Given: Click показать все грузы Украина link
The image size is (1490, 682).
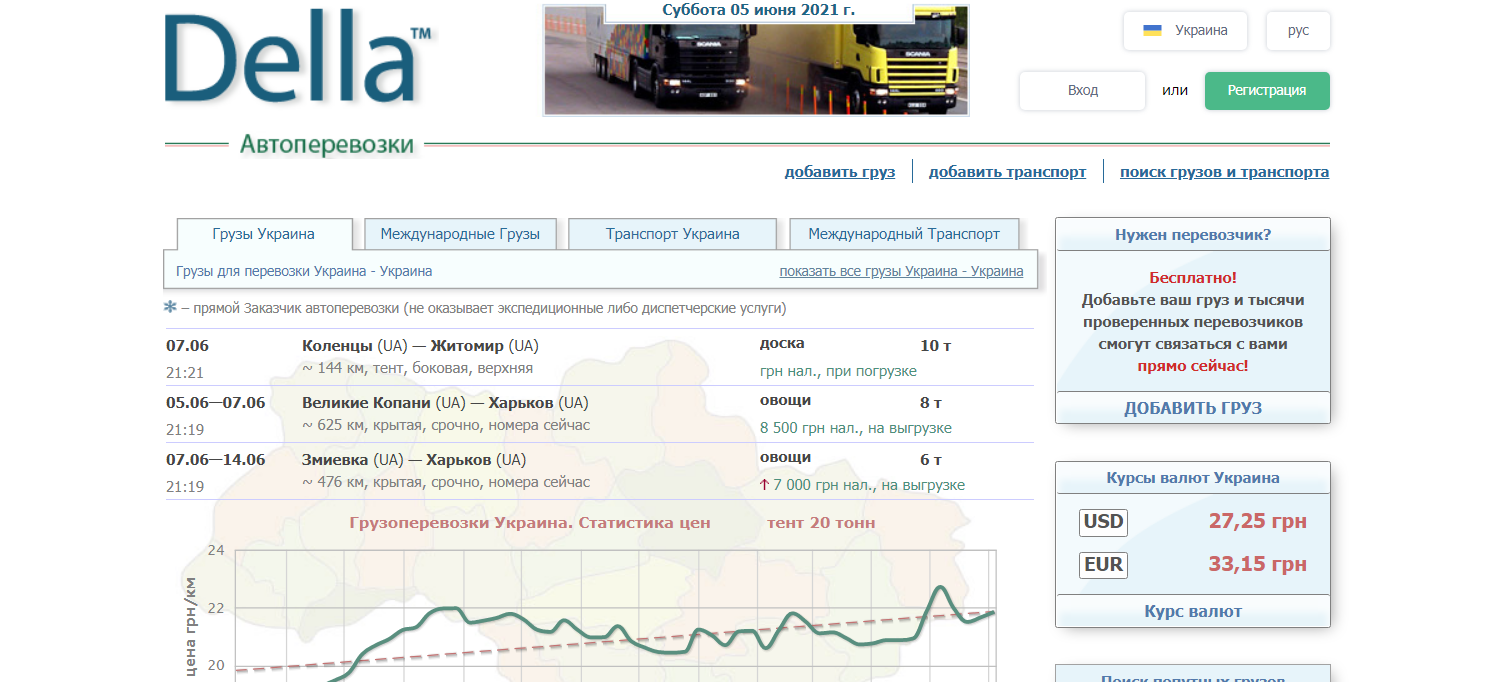Looking at the screenshot, I should [901, 271].
